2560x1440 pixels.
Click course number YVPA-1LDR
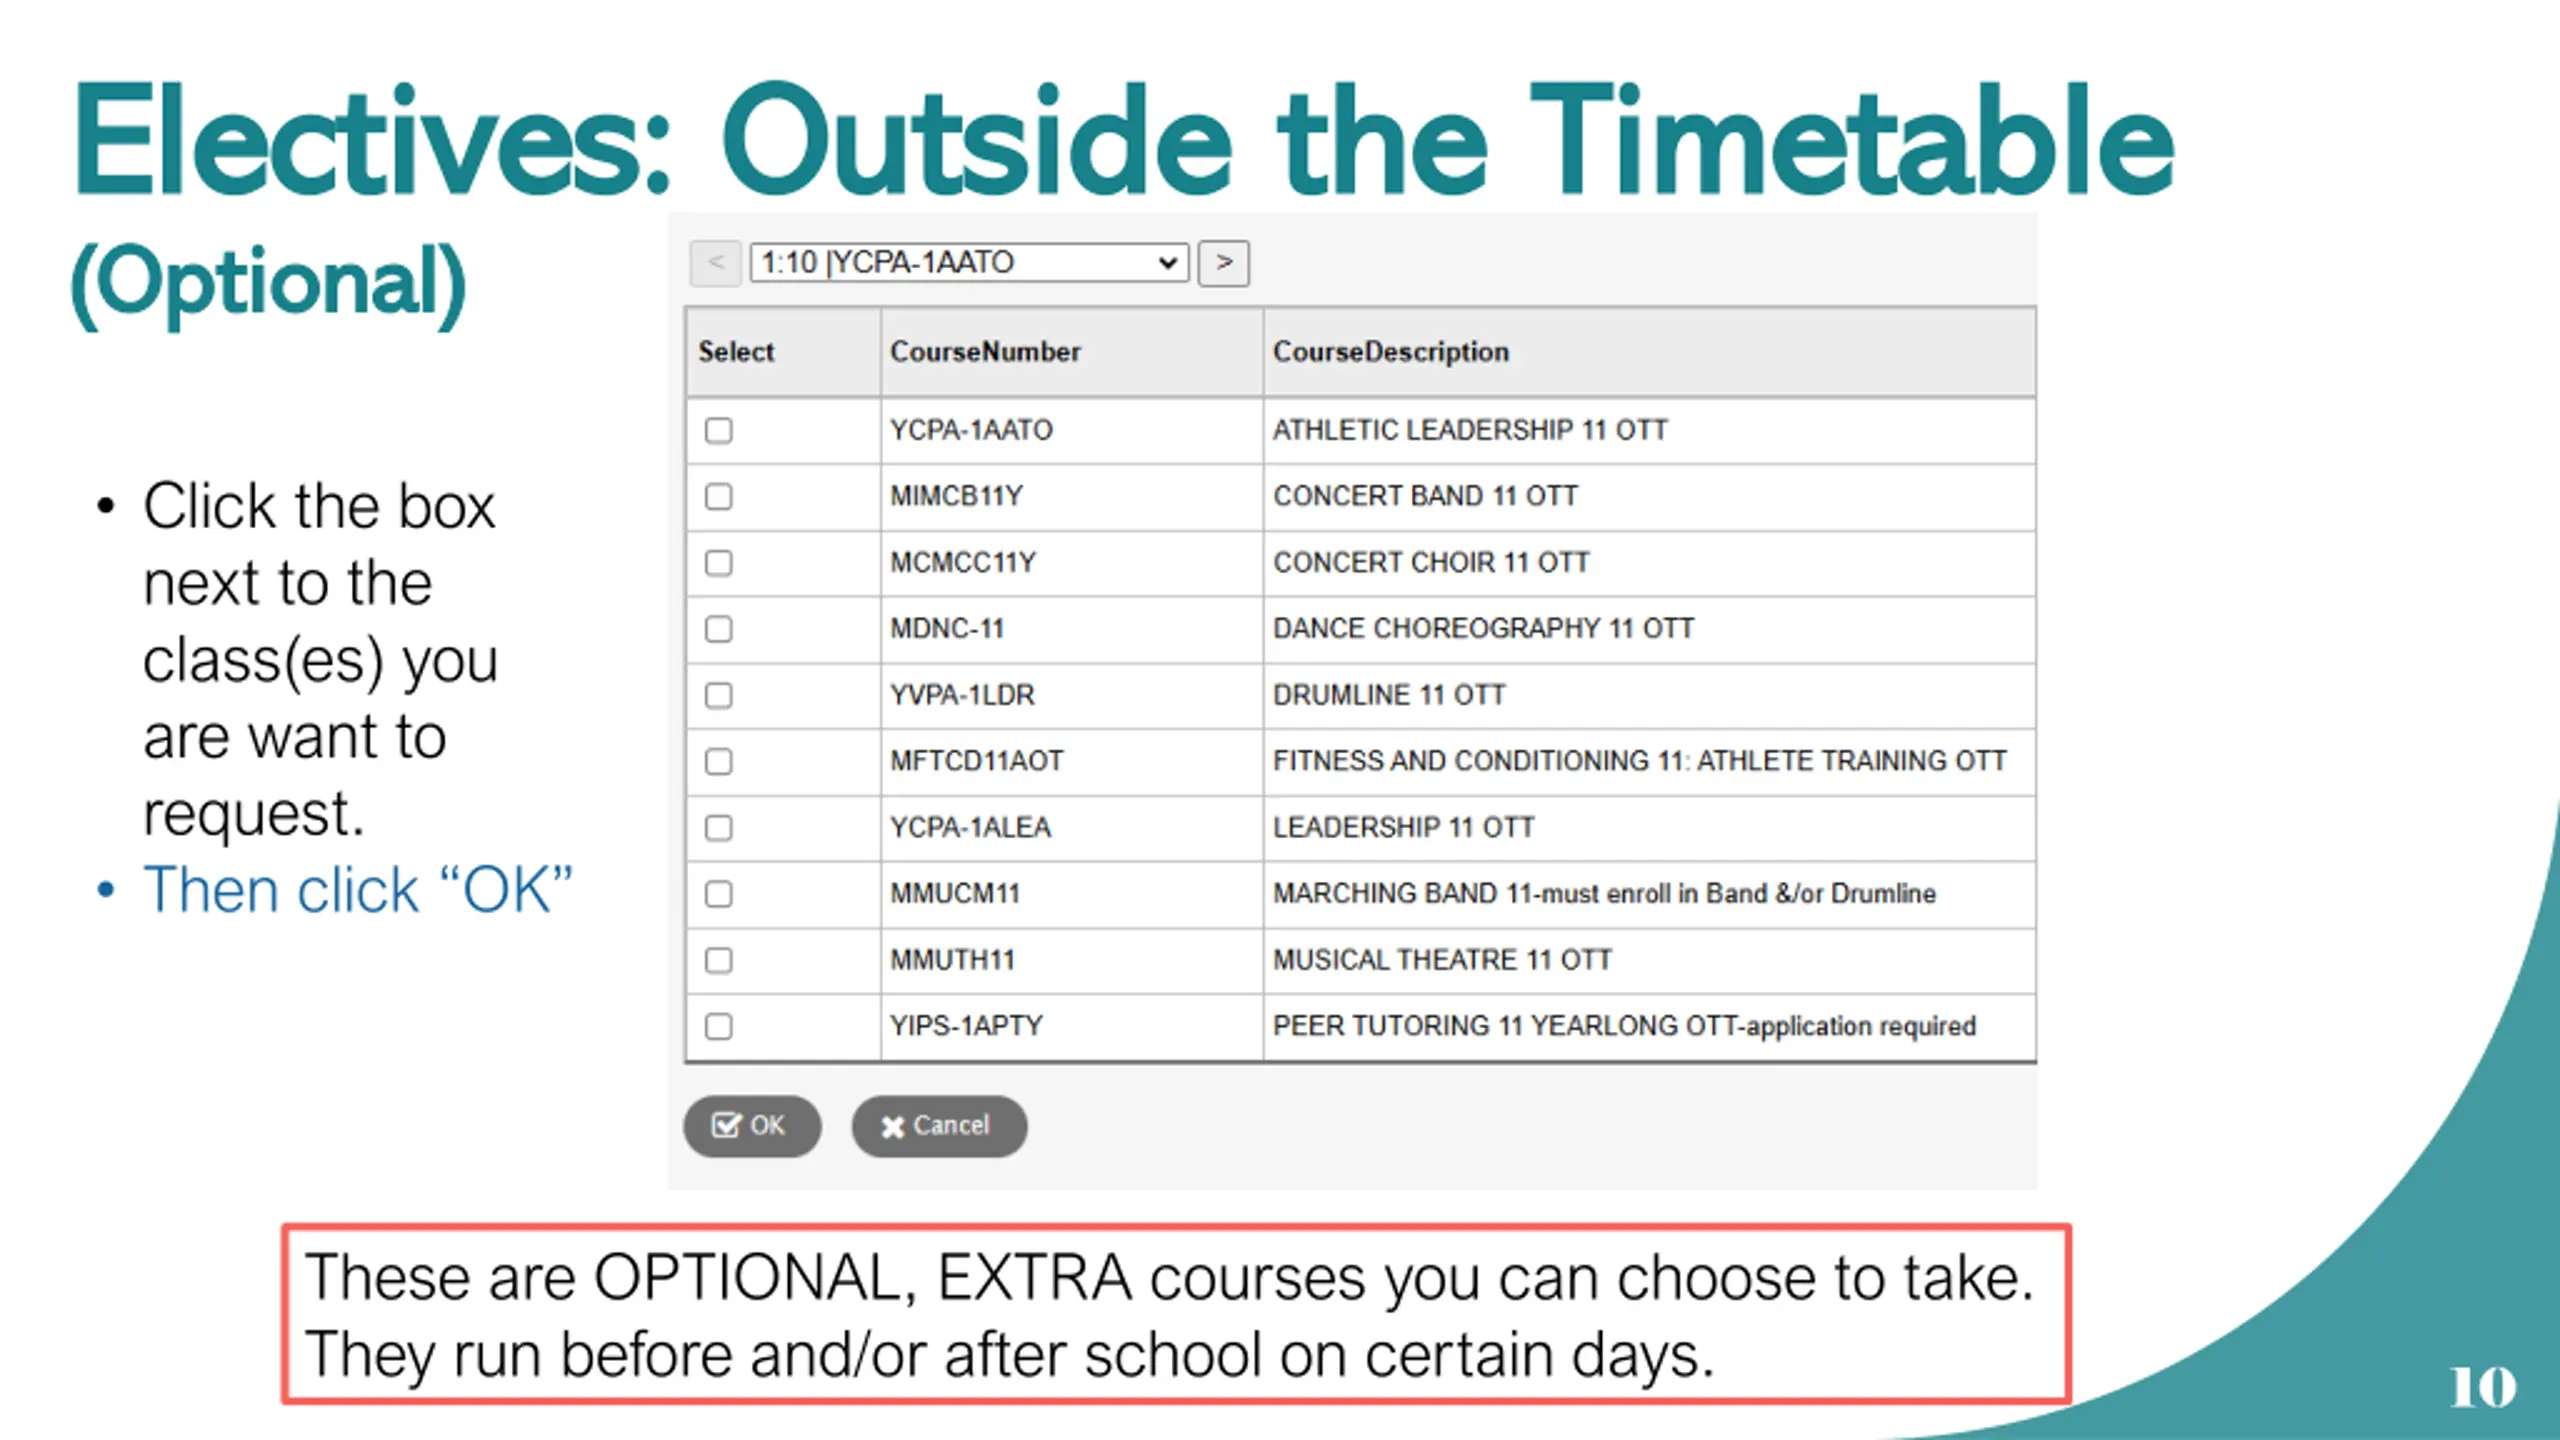pyautogui.click(x=962, y=695)
